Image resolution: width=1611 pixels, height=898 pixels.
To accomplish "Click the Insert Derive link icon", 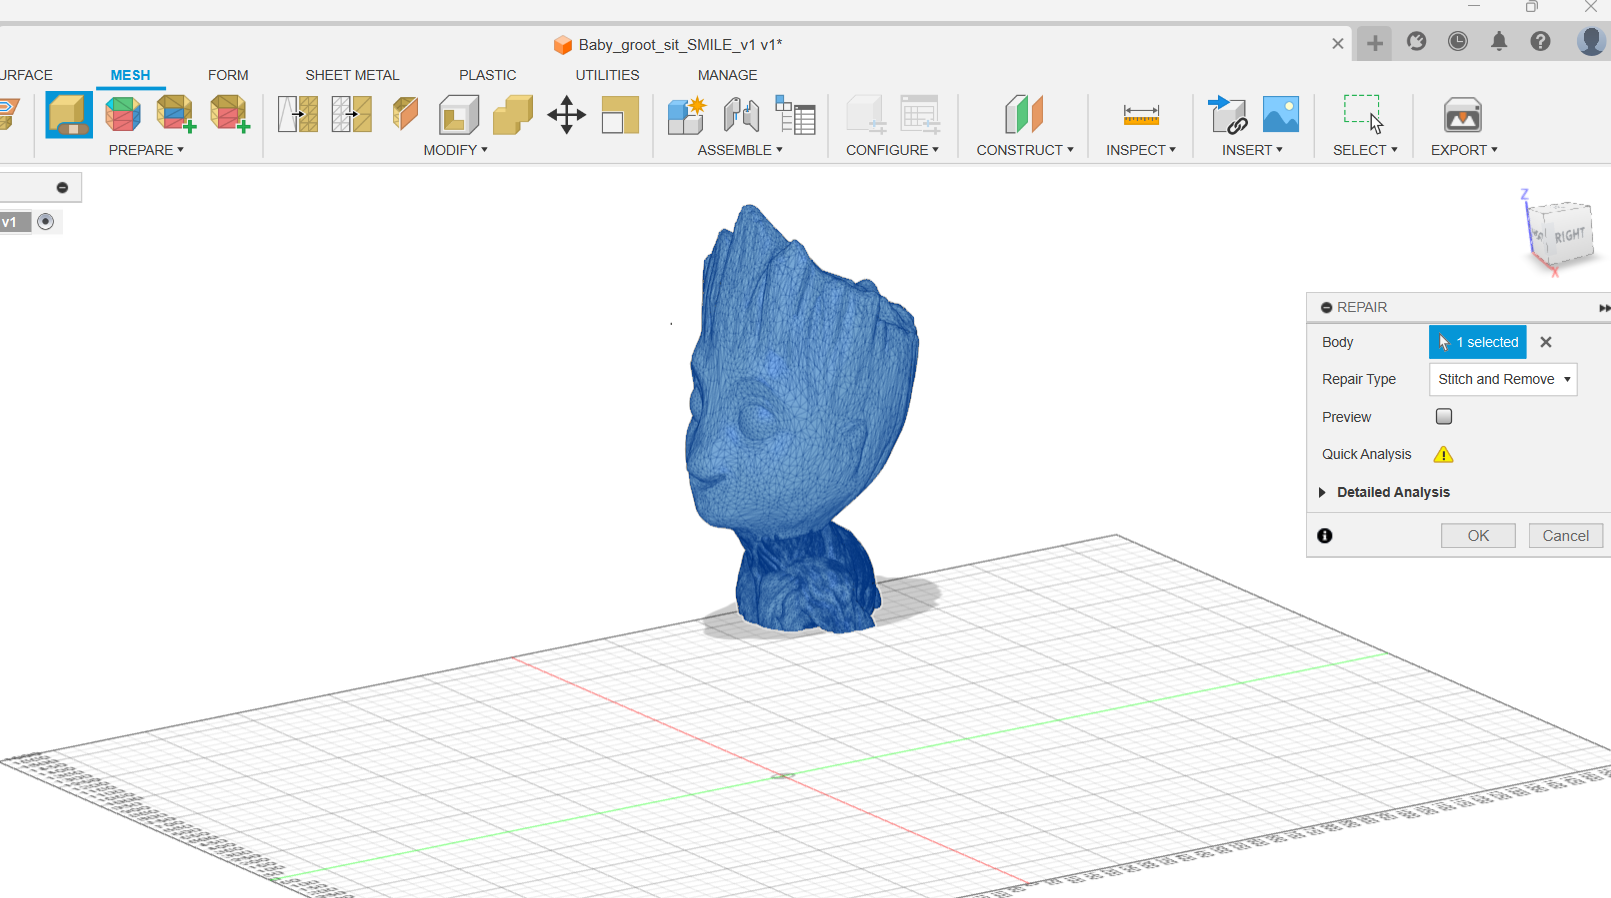I will click(1227, 114).
